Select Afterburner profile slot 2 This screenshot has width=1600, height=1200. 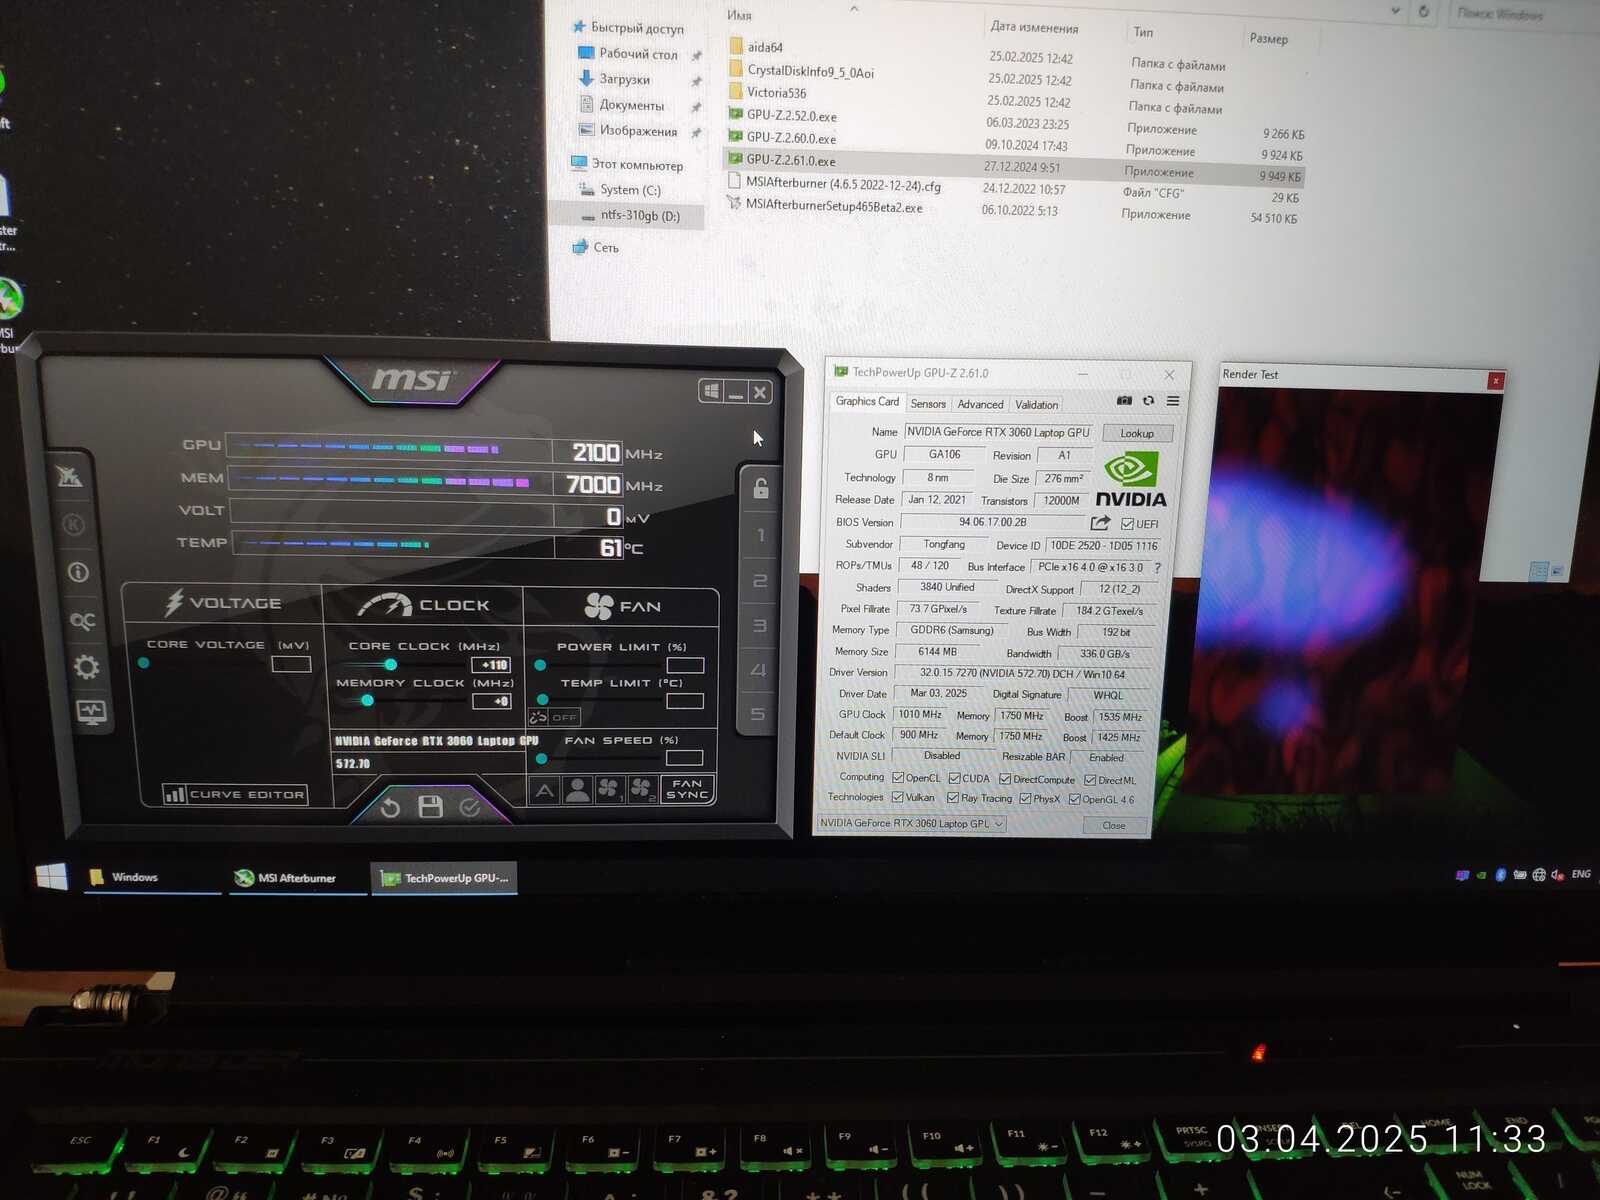pyautogui.click(x=760, y=581)
